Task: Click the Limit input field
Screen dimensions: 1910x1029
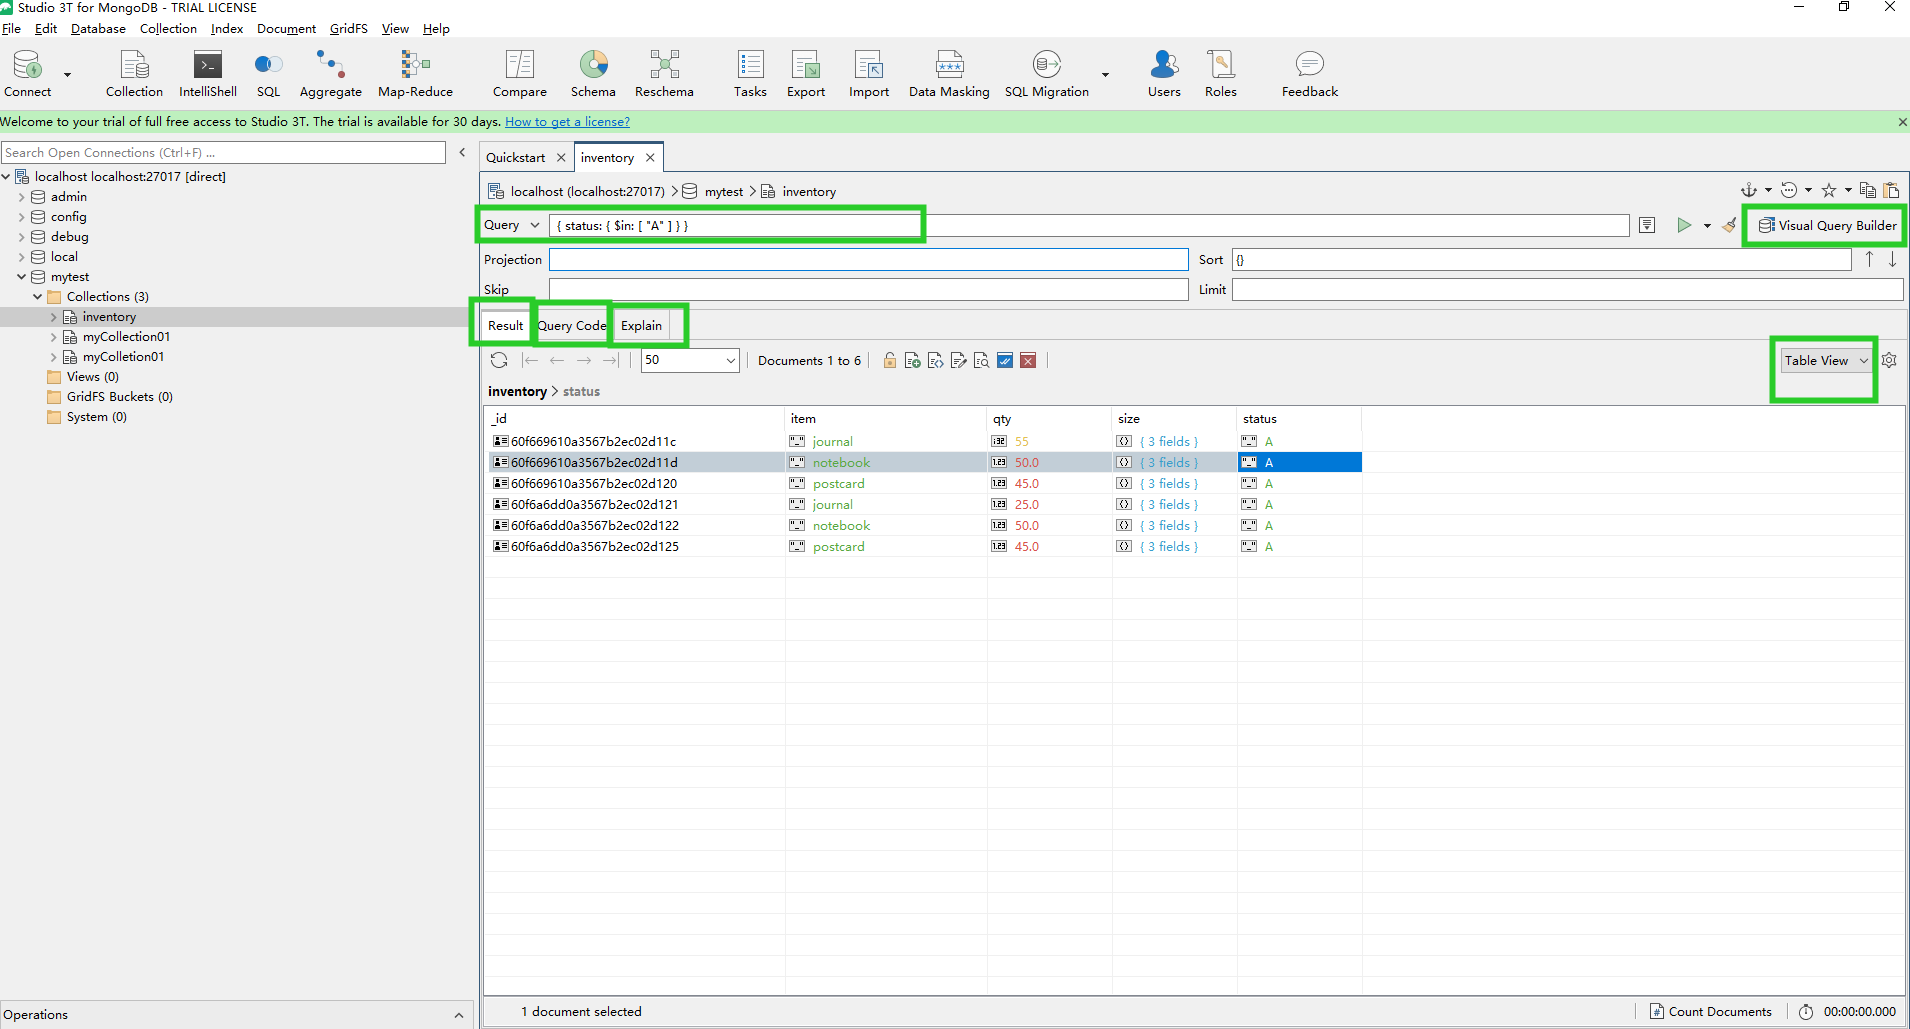Action: pos(1567,289)
